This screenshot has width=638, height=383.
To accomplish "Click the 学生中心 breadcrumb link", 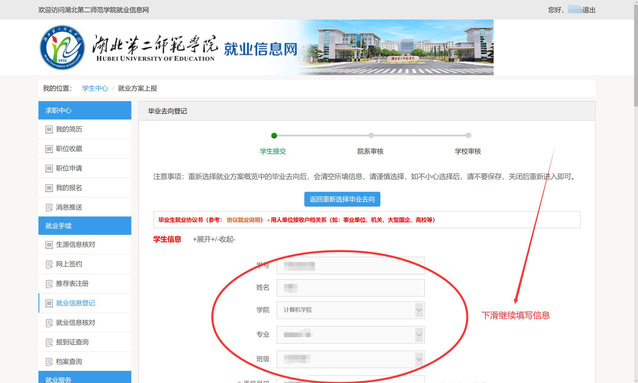I will pos(95,88).
